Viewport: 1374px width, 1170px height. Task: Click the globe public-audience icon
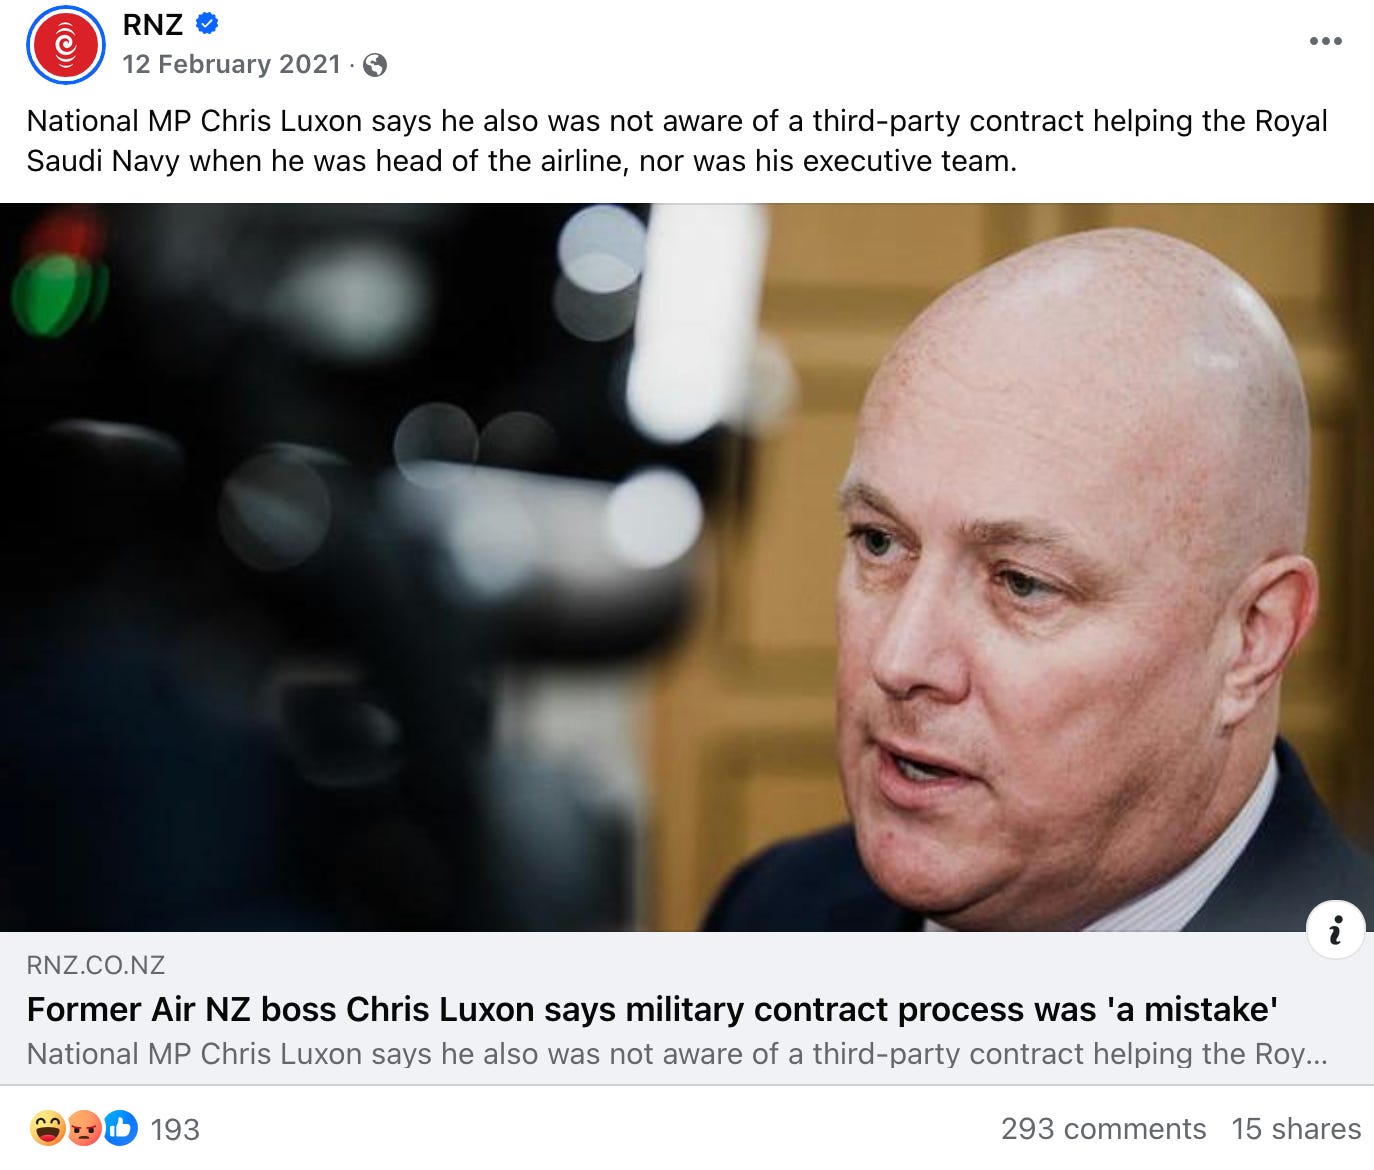[x=375, y=65]
